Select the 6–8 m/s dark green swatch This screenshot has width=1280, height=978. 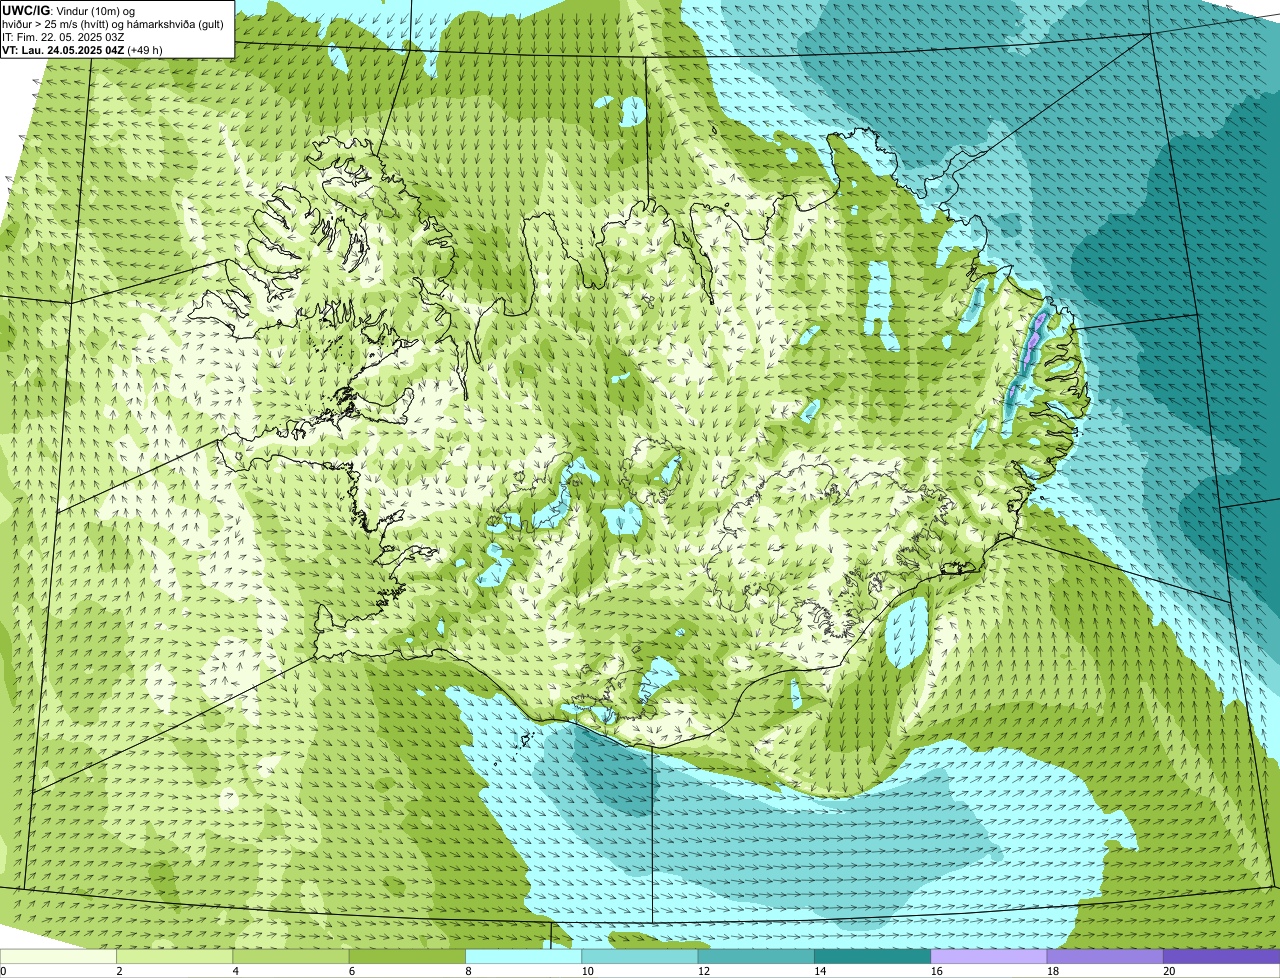coord(407,956)
